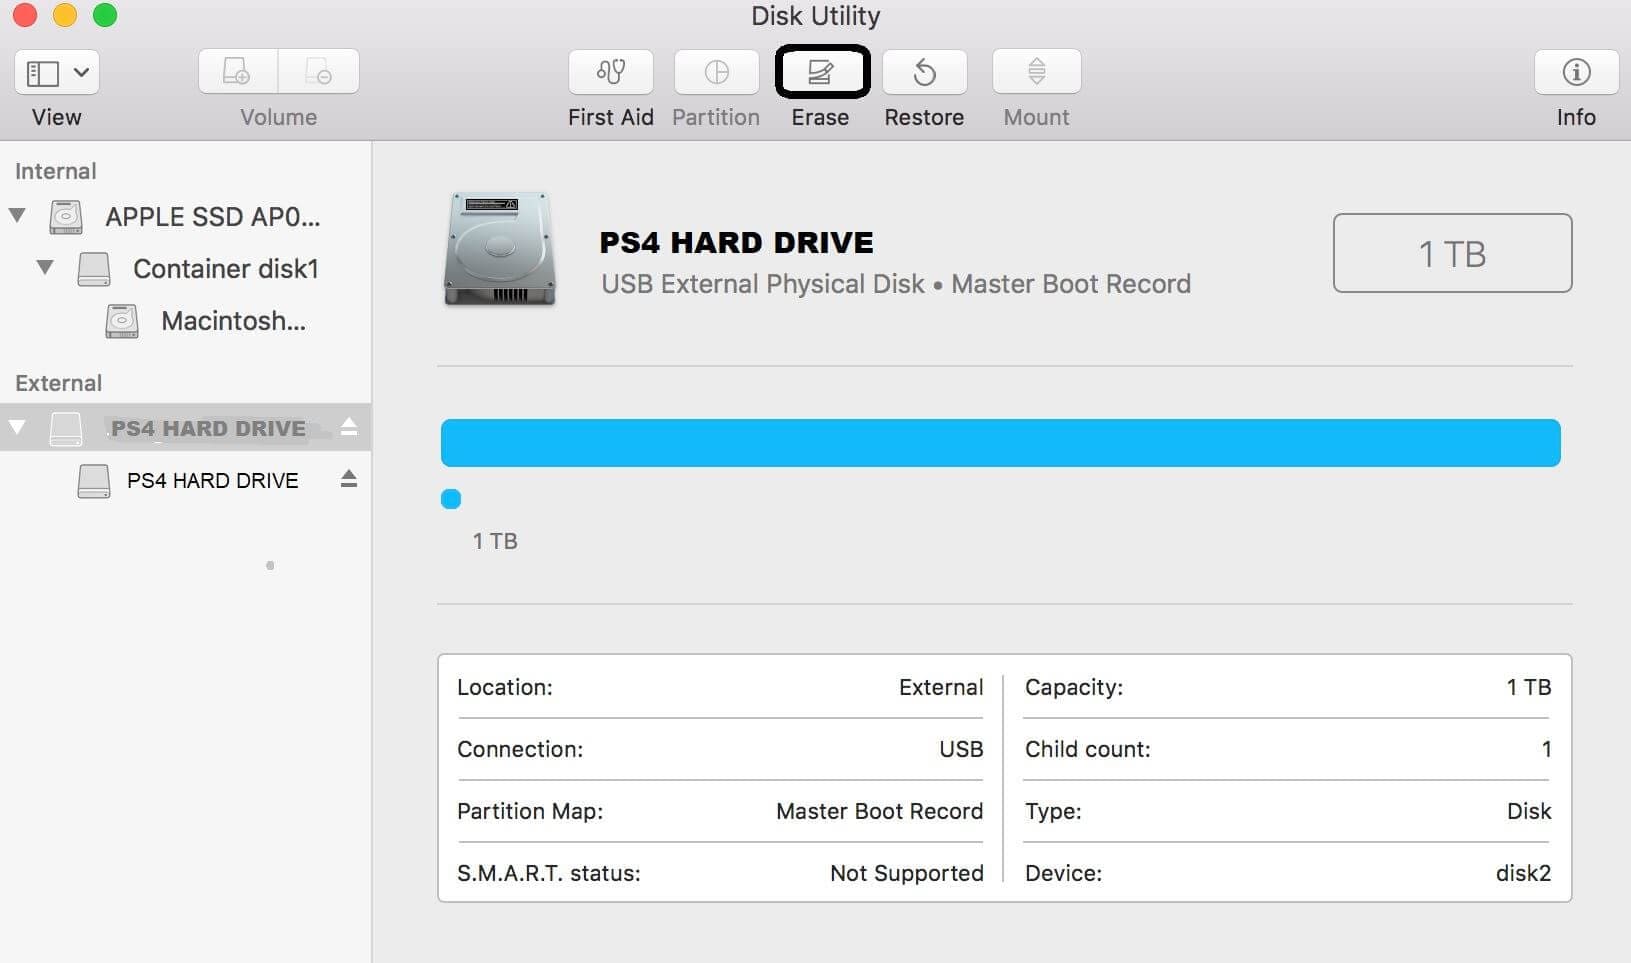This screenshot has width=1631, height=963.
Task: Click the Master Boot Record partition map value
Action: click(x=879, y=811)
